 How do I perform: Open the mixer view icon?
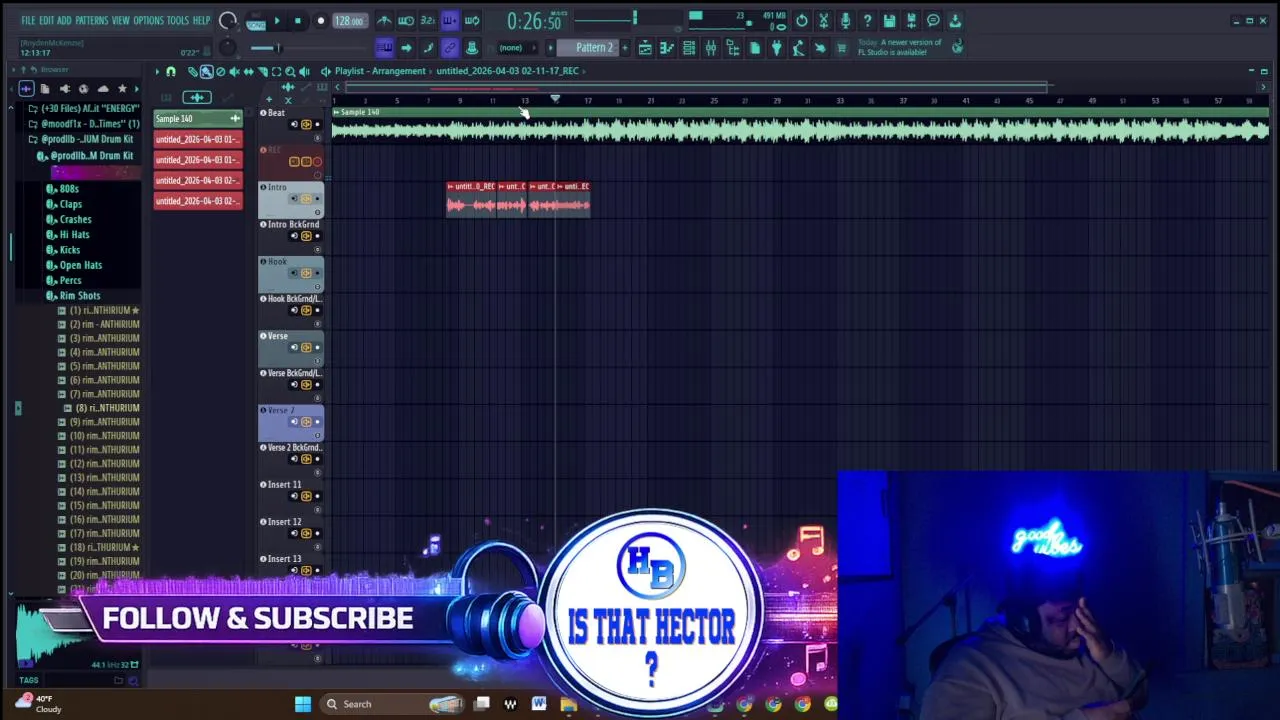(710, 47)
